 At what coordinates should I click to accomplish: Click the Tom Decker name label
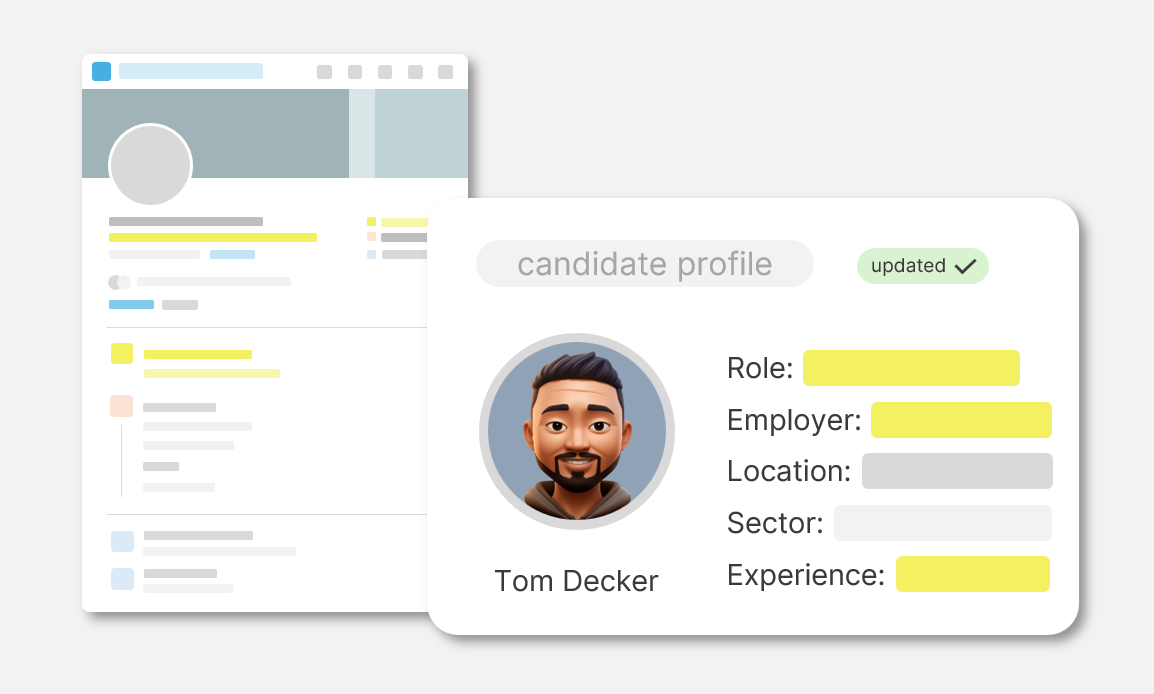pyautogui.click(x=576, y=581)
